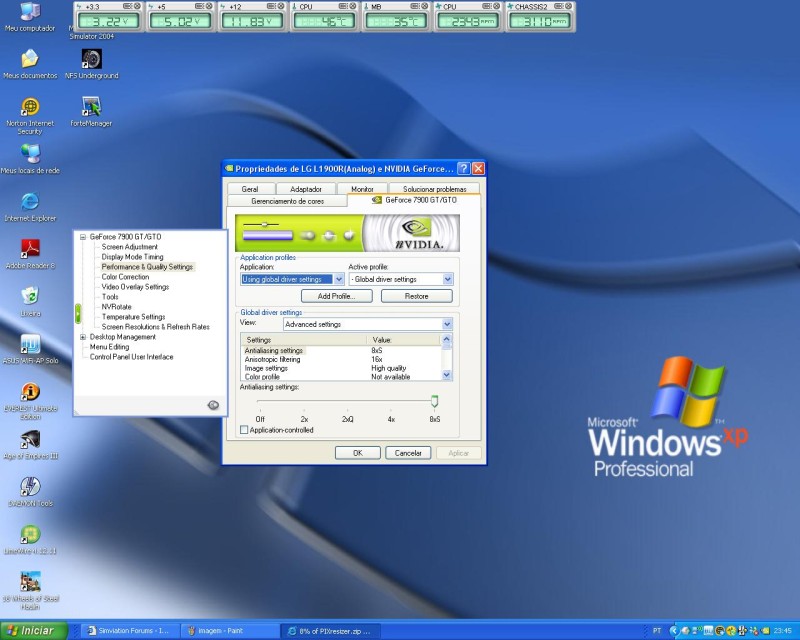Select Temperature Settings in the tree

[x=133, y=317]
